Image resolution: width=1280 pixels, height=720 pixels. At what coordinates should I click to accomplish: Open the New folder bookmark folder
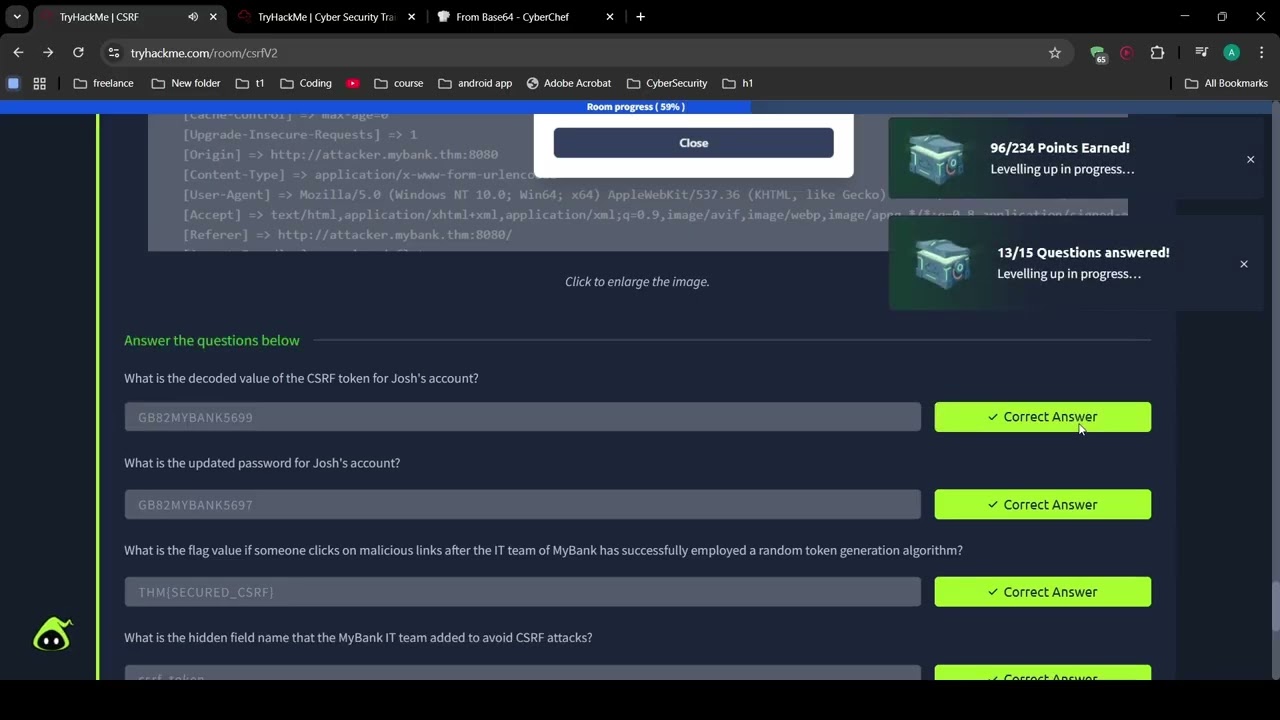[x=186, y=83]
